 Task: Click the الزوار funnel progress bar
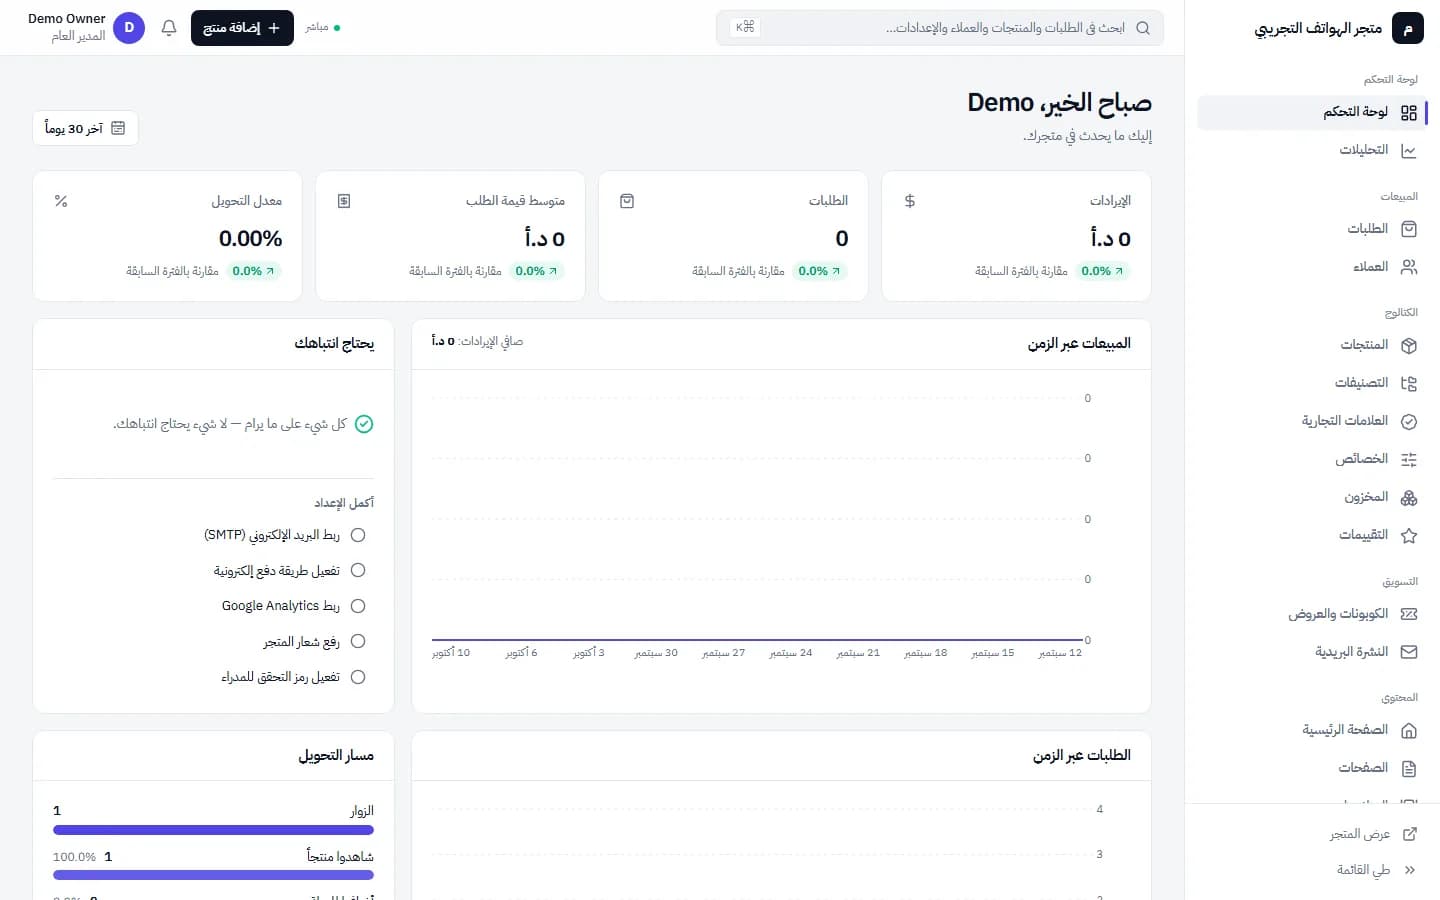(x=213, y=830)
